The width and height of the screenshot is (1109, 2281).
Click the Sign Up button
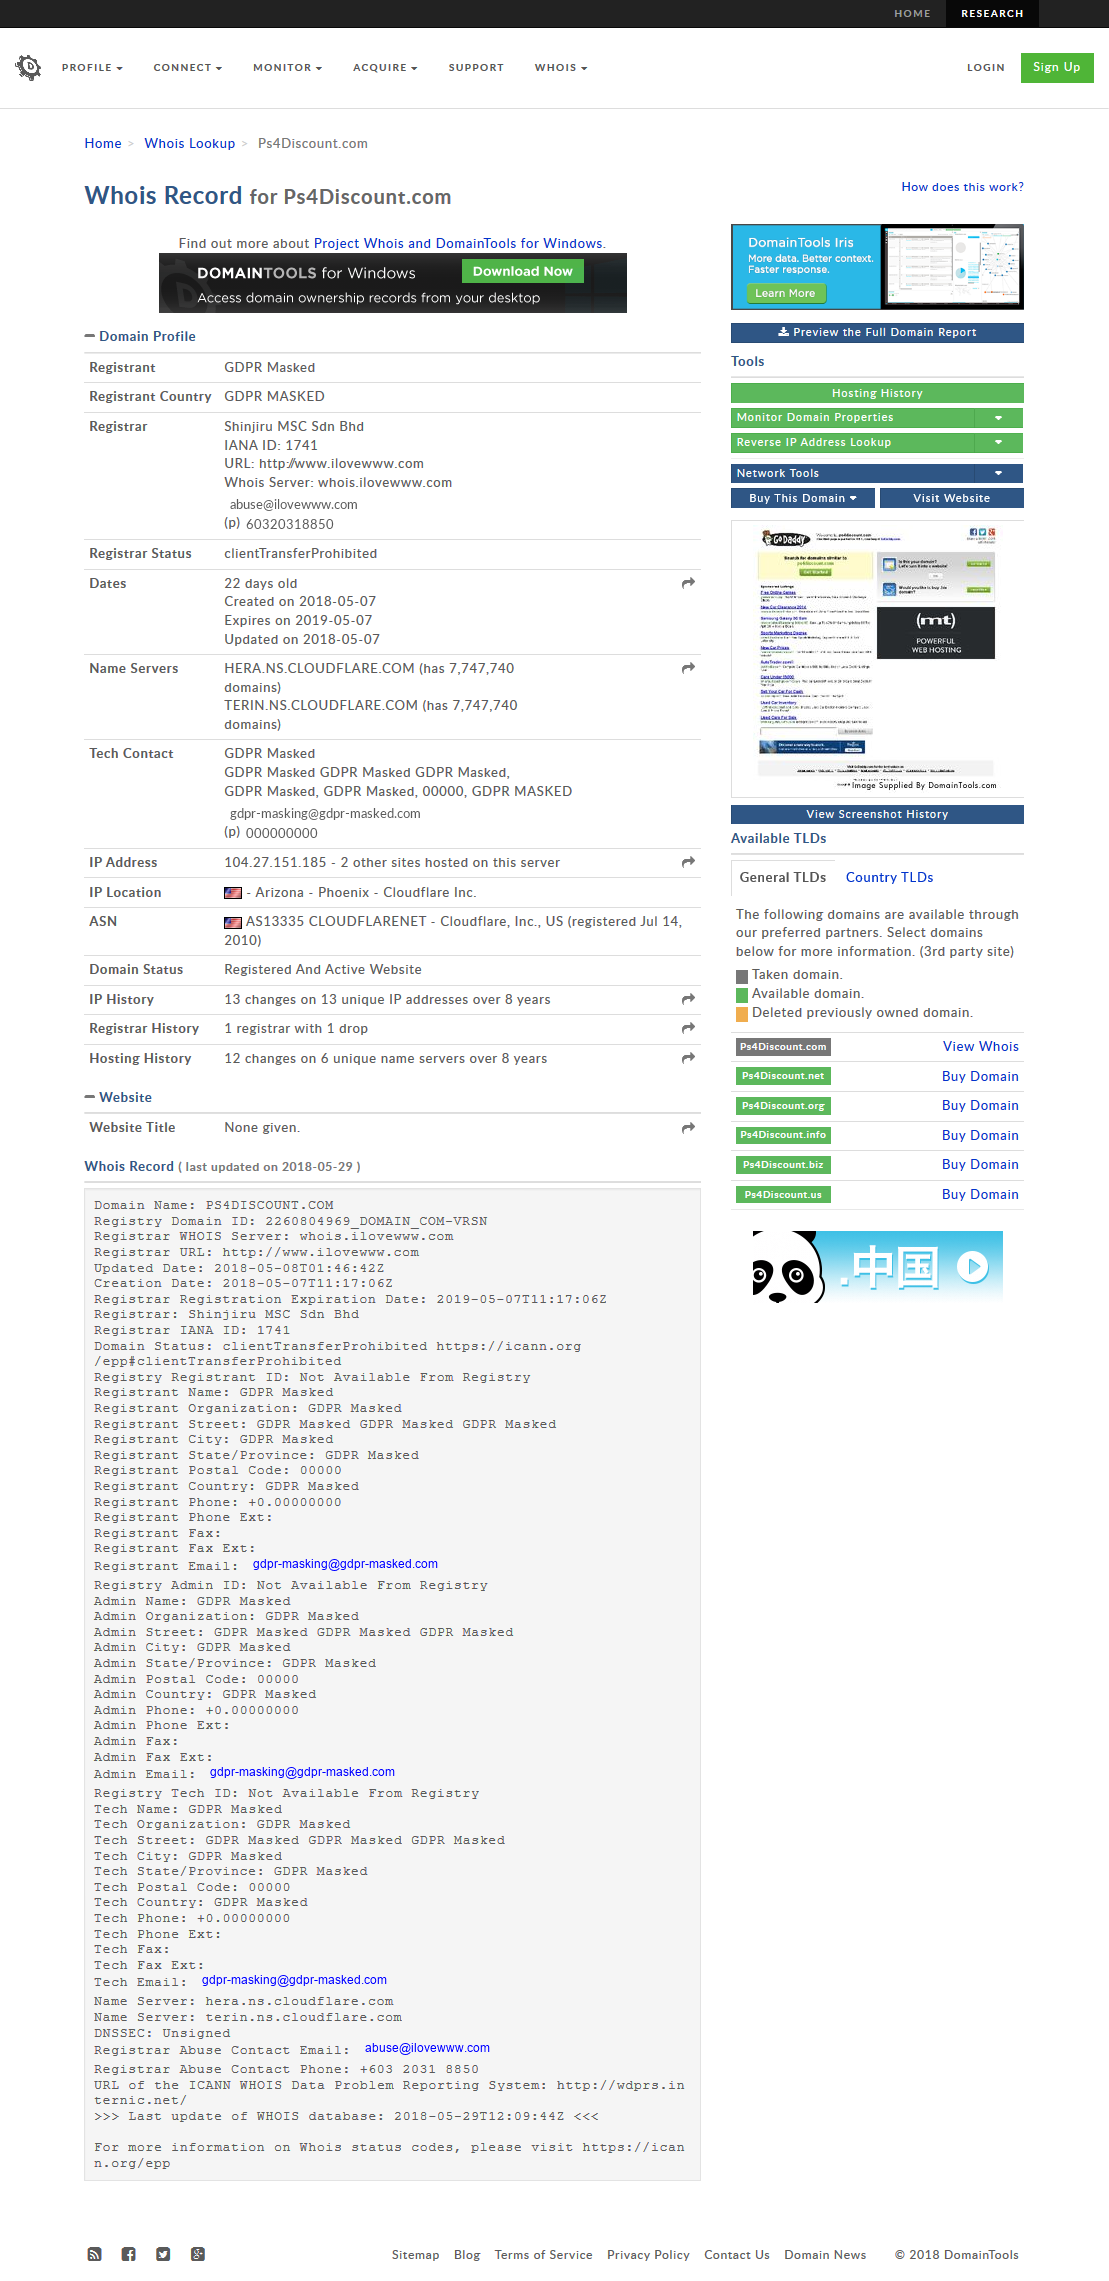1056,67
